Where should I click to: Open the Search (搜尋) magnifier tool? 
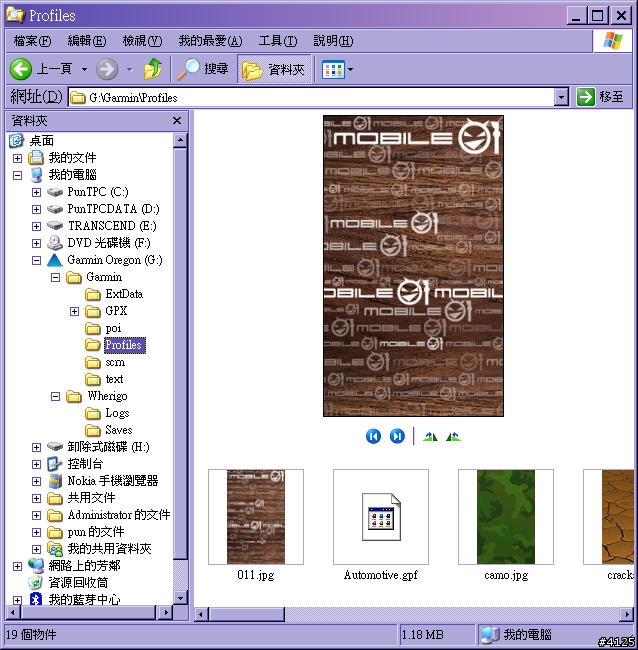[x=203, y=69]
